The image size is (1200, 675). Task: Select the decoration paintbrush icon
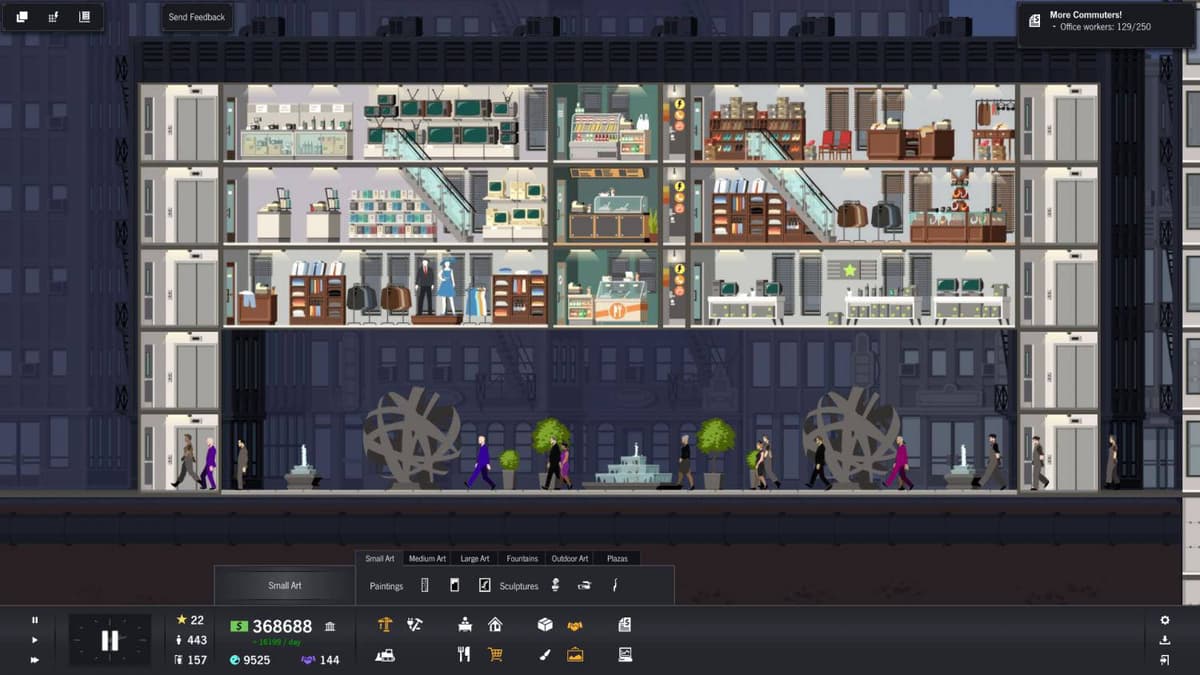tap(544, 654)
